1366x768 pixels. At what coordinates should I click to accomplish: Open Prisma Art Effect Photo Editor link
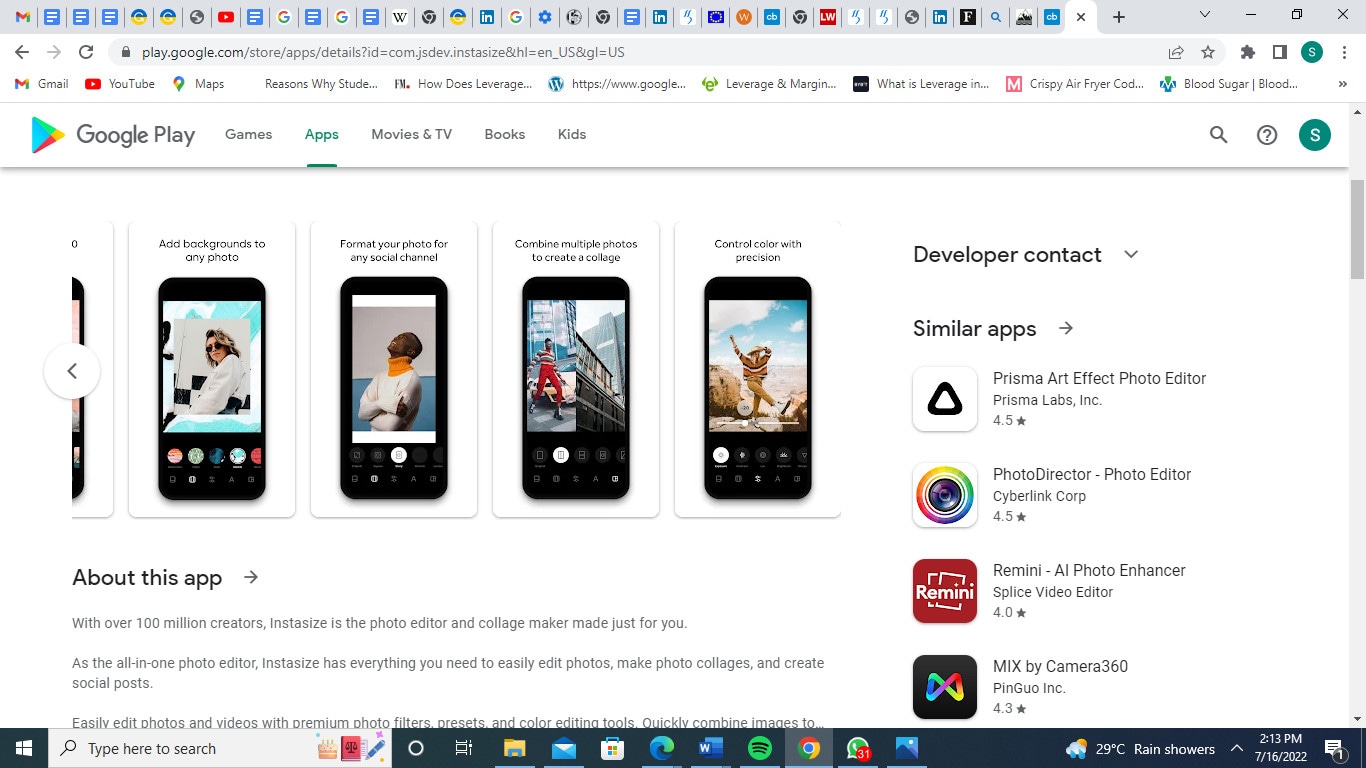pos(1099,378)
